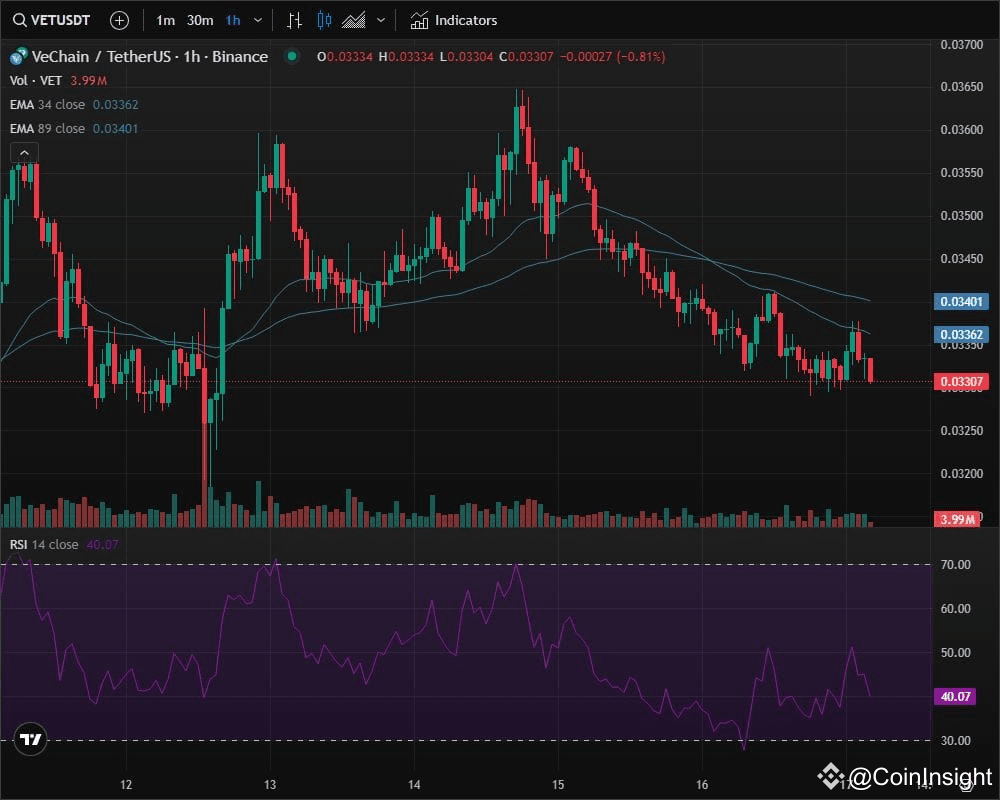Select the bar replay style icon
The height and width of the screenshot is (800, 1000).
pyautogui.click(x=294, y=20)
